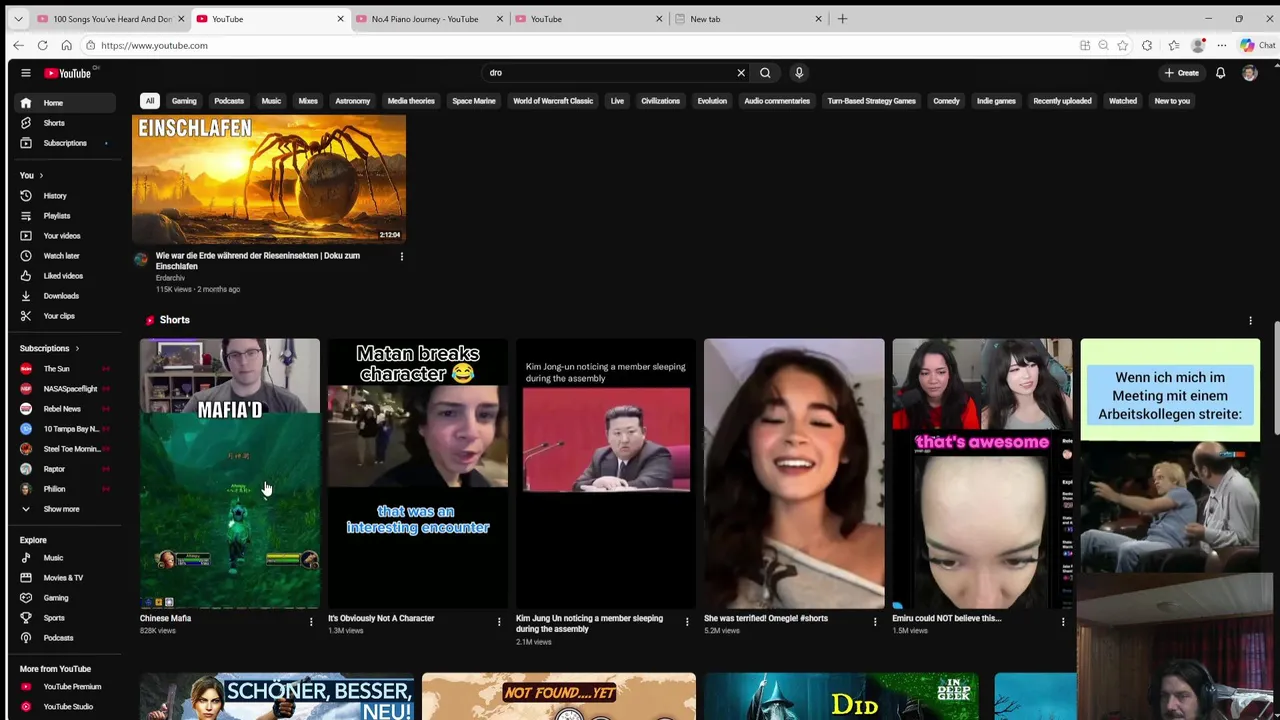Open Your videos in sidebar
This screenshot has height=720, width=1280.
(66, 236)
